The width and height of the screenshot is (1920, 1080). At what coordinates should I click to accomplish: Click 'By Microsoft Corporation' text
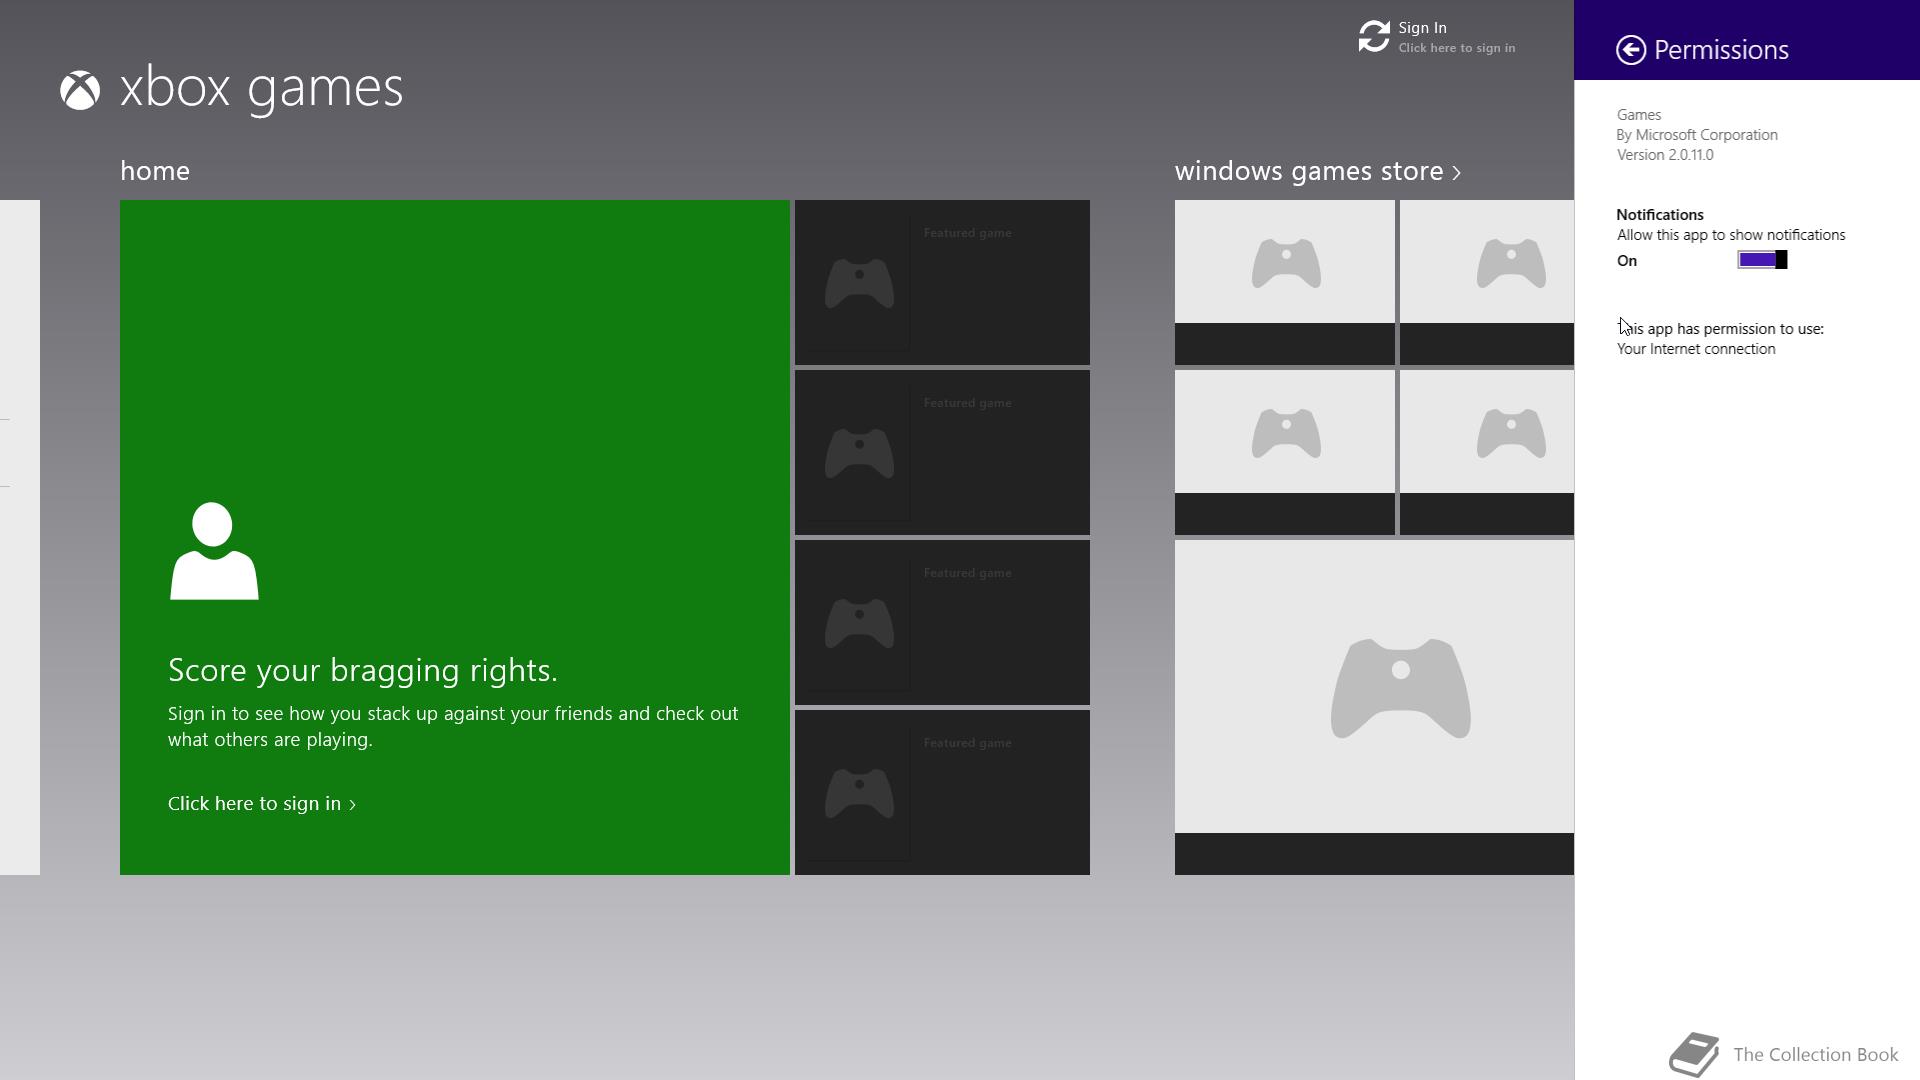click(1697, 135)
